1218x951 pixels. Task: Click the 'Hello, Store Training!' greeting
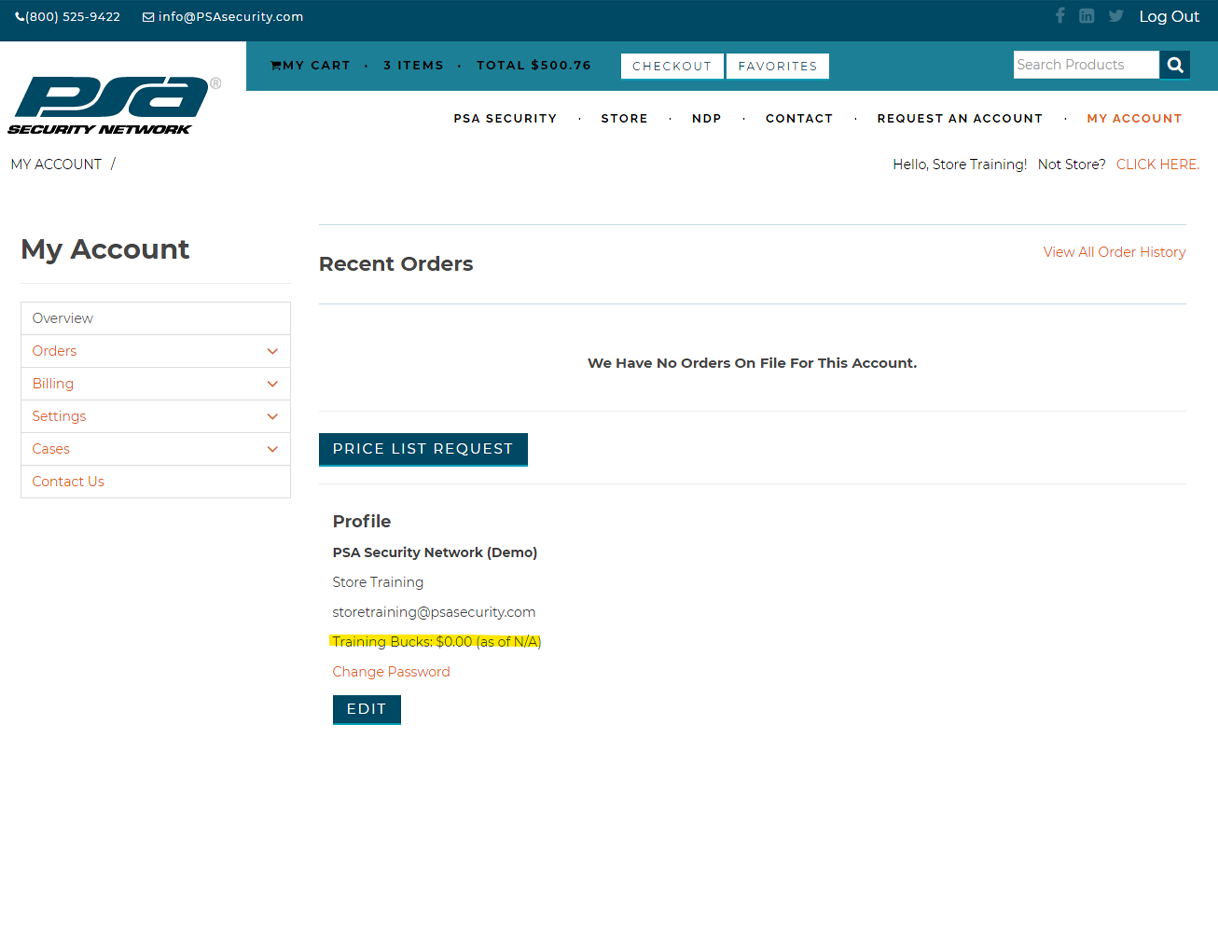click(x=960, y=164)
